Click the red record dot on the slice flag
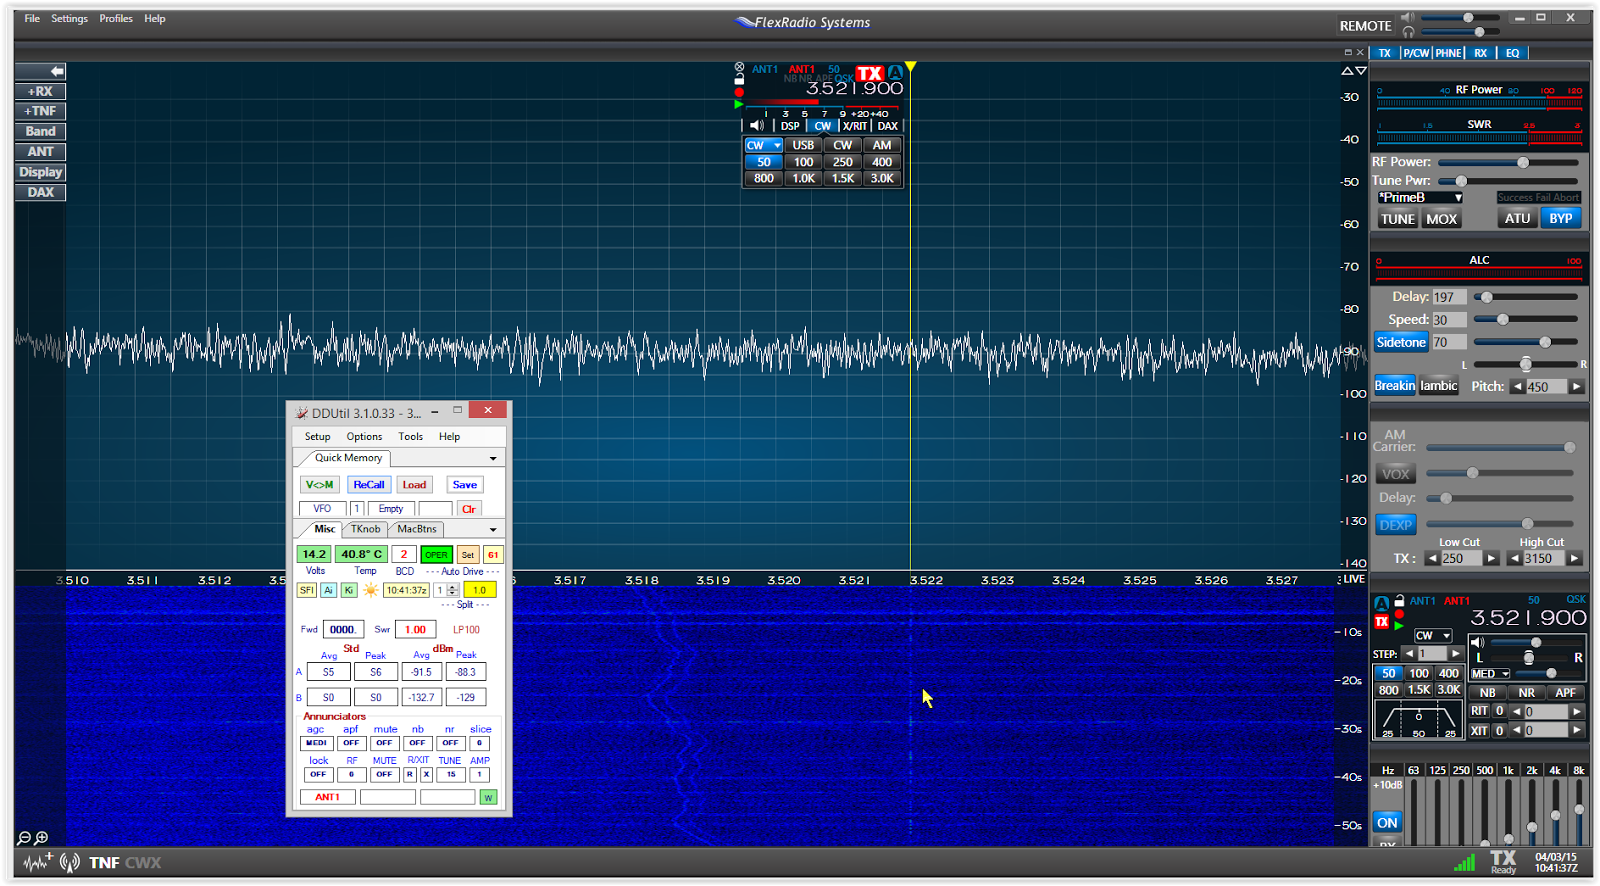 739,92
